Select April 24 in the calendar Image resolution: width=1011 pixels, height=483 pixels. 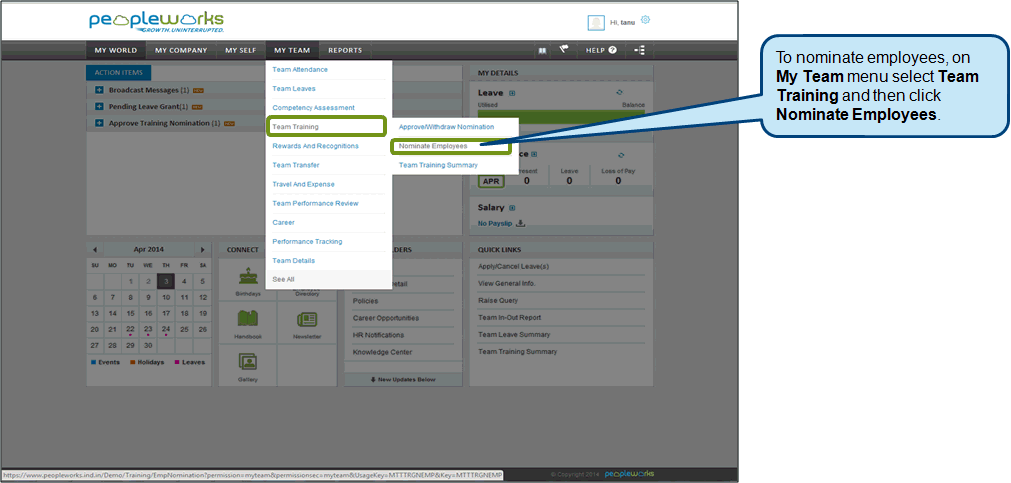tap(166, 329)
